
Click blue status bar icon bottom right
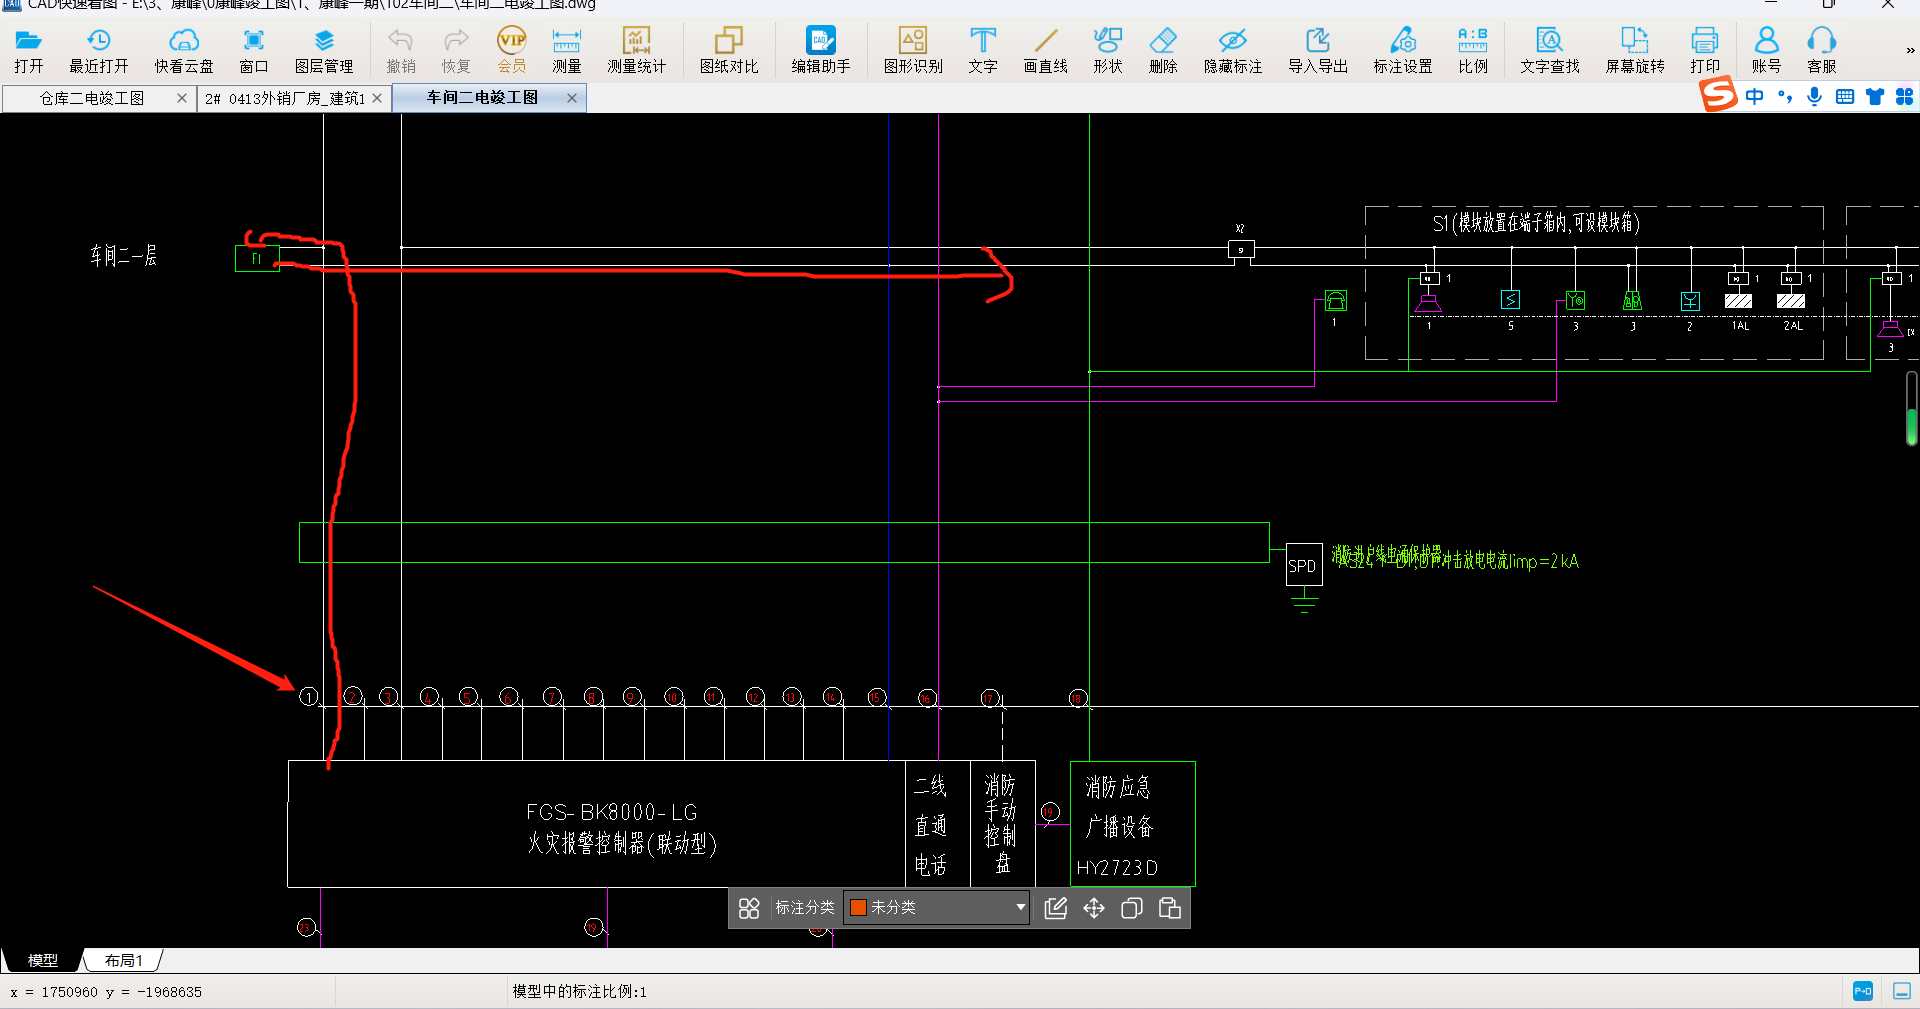pos(1863,991)
